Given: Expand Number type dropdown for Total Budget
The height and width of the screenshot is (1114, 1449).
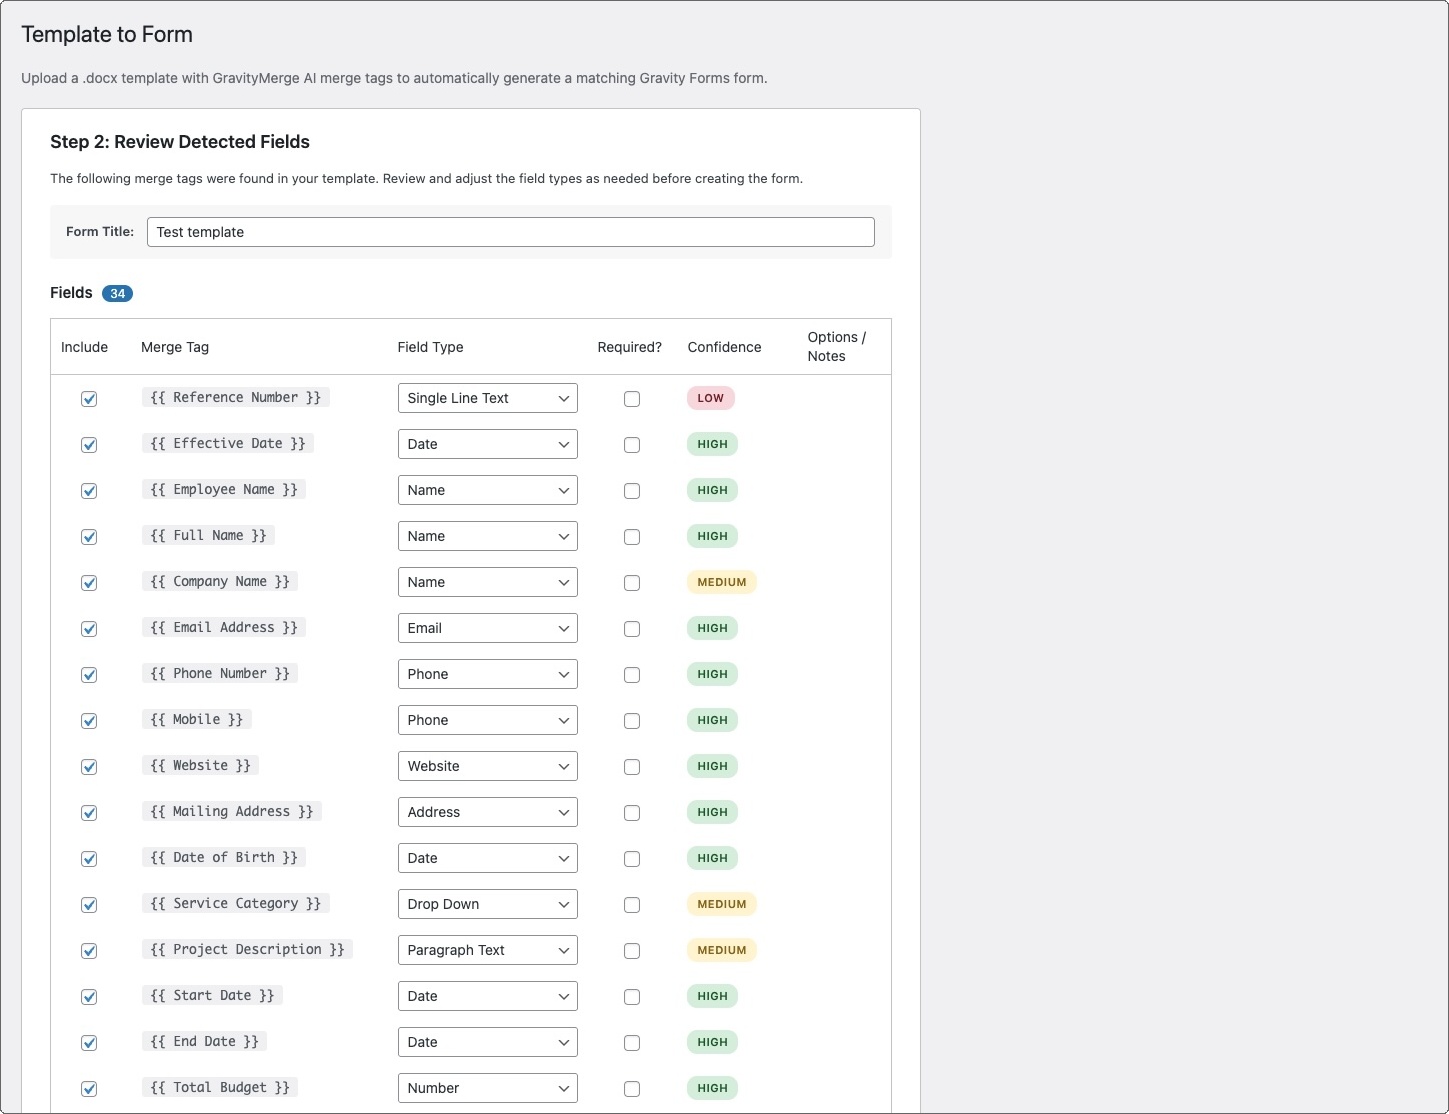Looking at the screenshot, I should (487, 1088).
